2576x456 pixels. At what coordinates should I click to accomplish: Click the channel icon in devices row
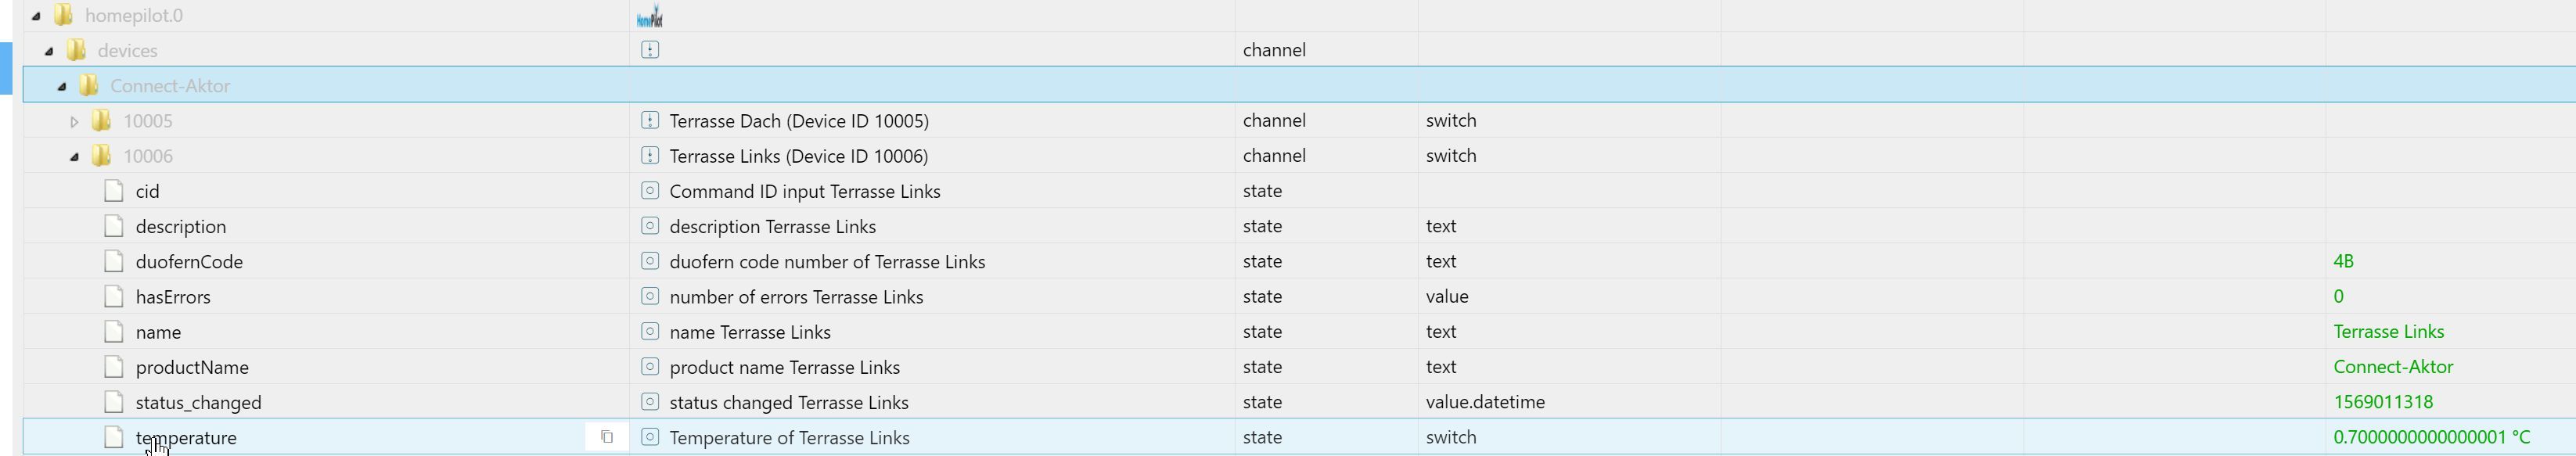pyautogui.click(x=650, y=50)
